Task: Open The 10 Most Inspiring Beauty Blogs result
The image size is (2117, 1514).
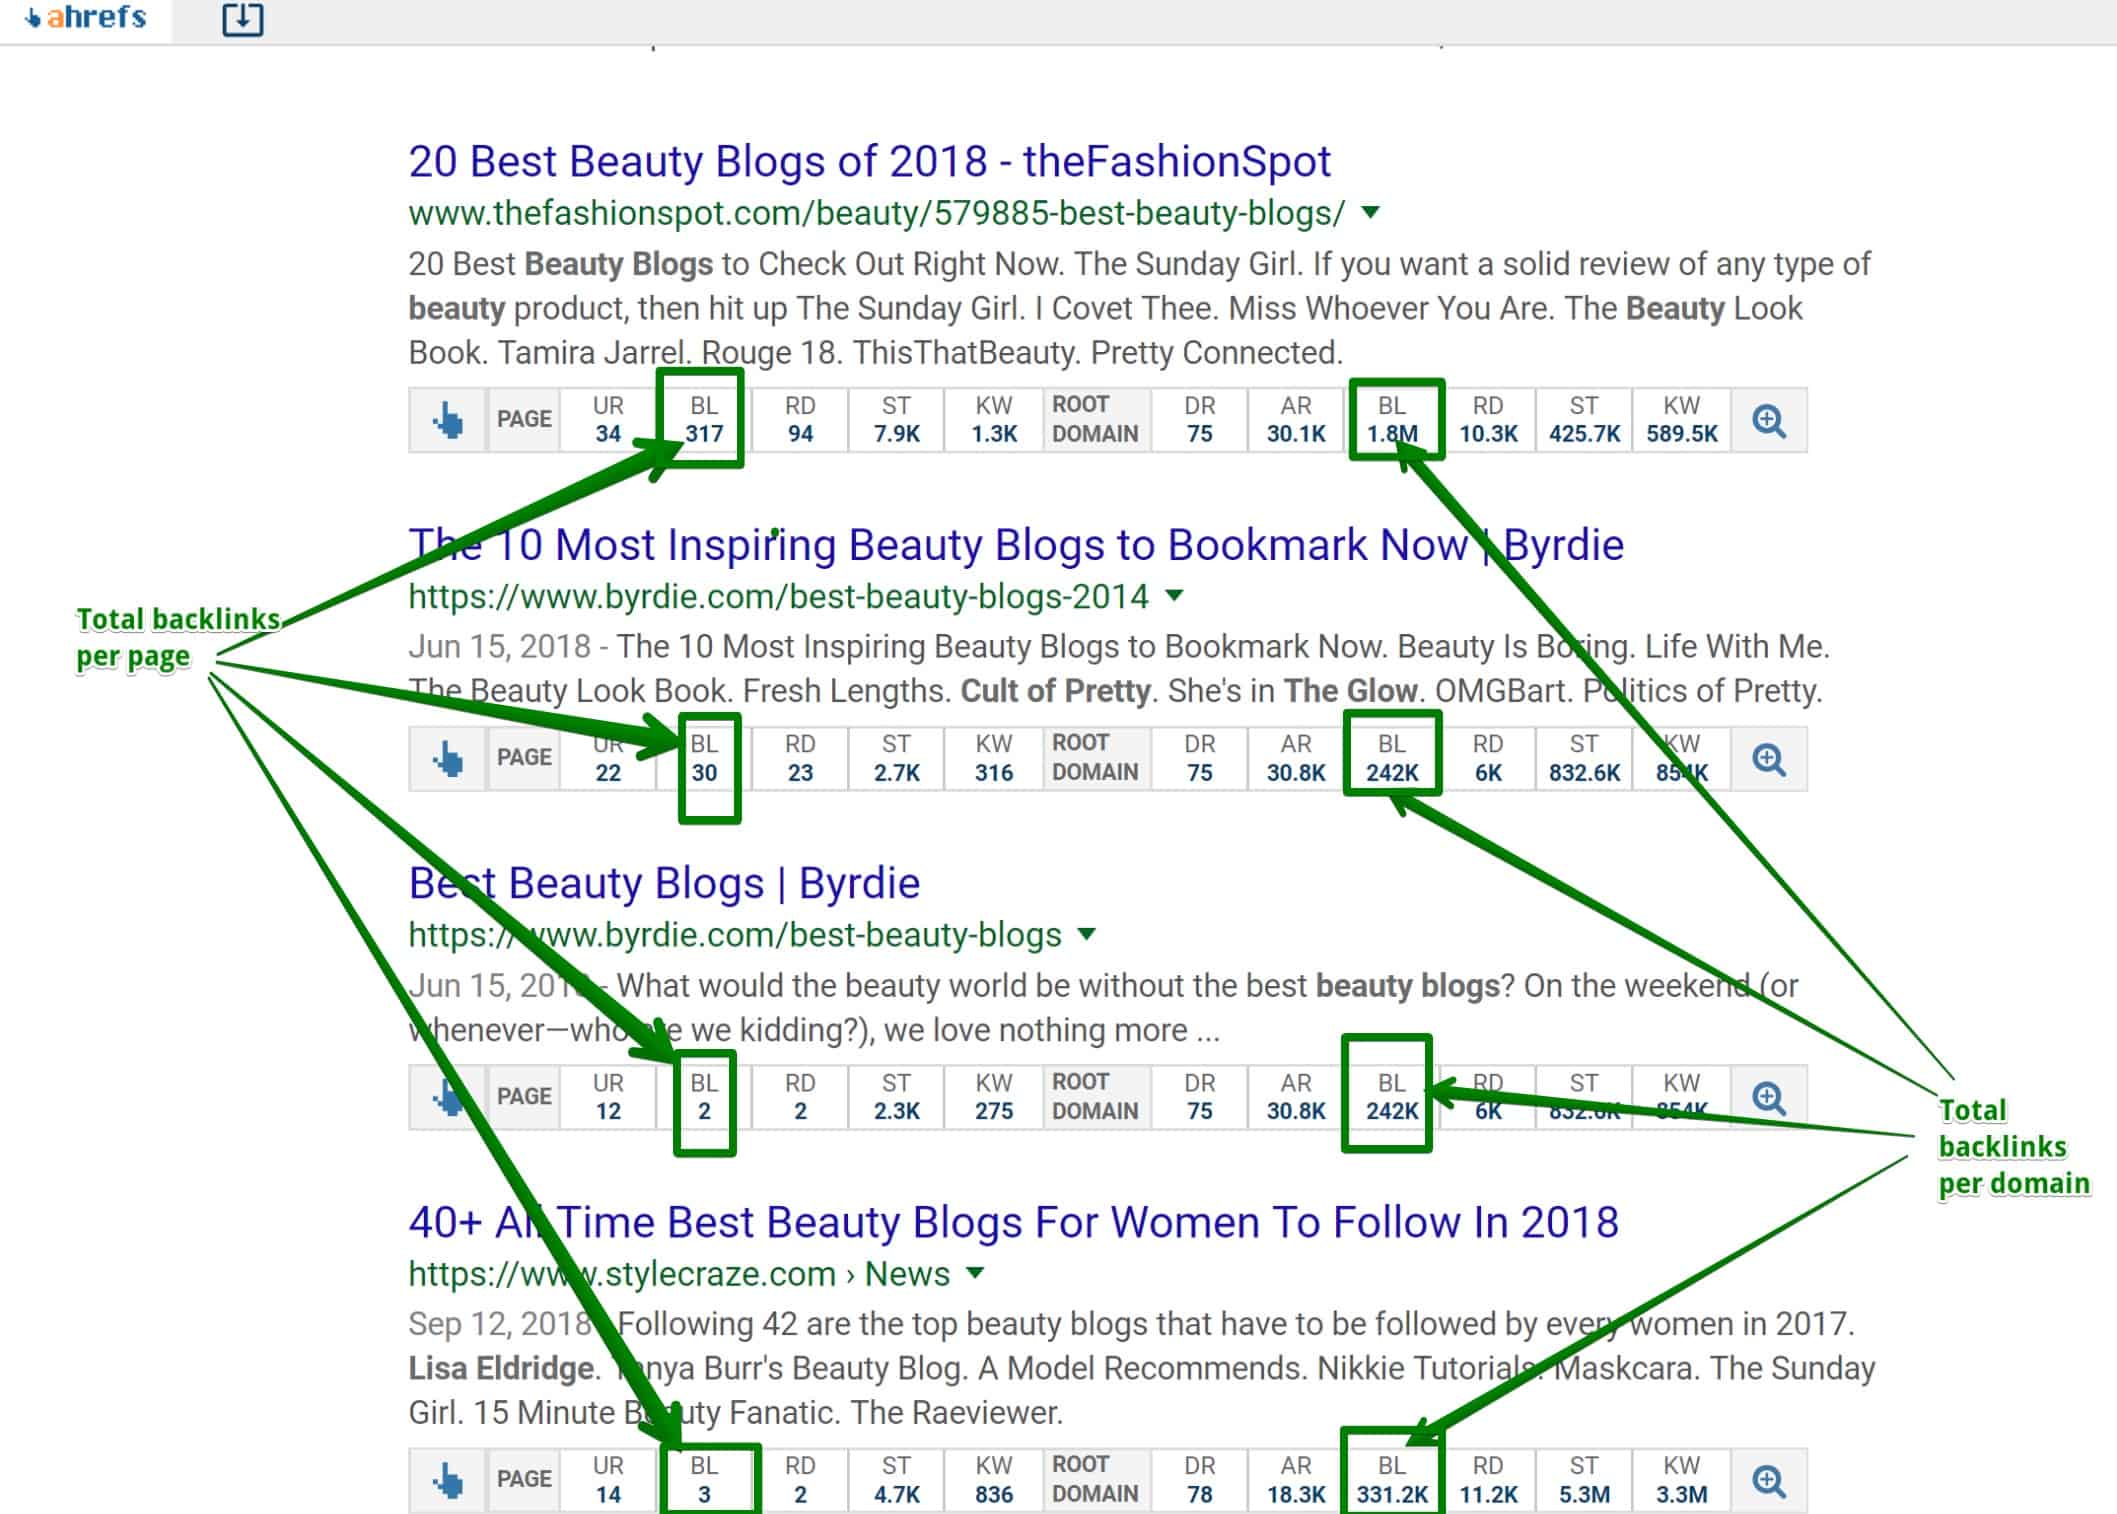Action: pos(1016,546)
